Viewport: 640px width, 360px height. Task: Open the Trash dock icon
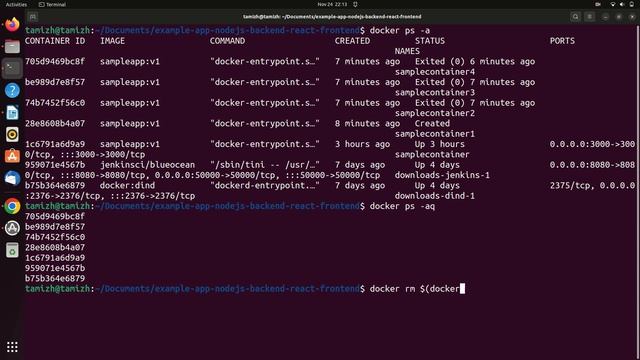pos(12,250)
